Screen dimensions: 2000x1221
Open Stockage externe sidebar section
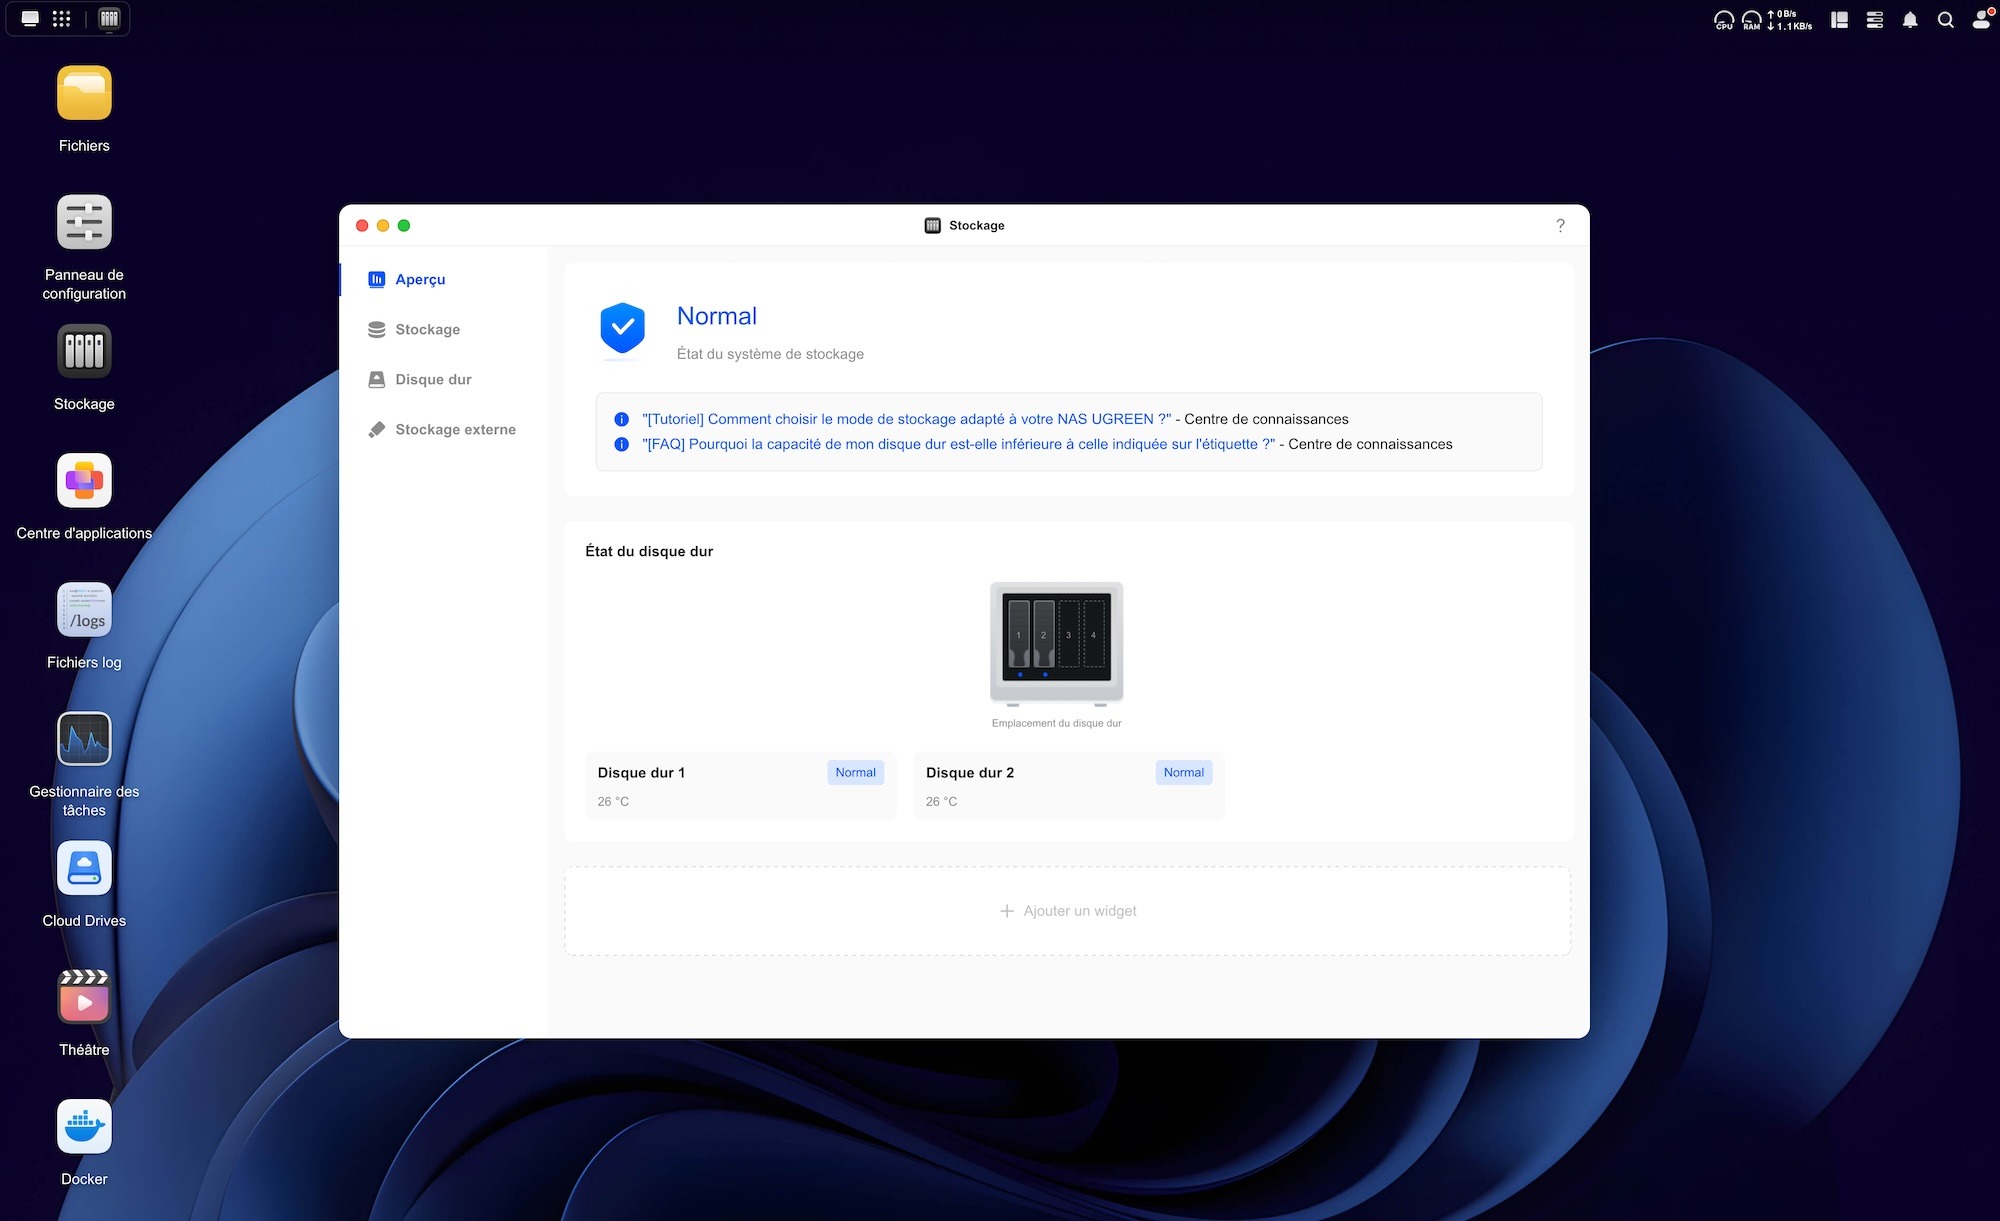point(455,430)
